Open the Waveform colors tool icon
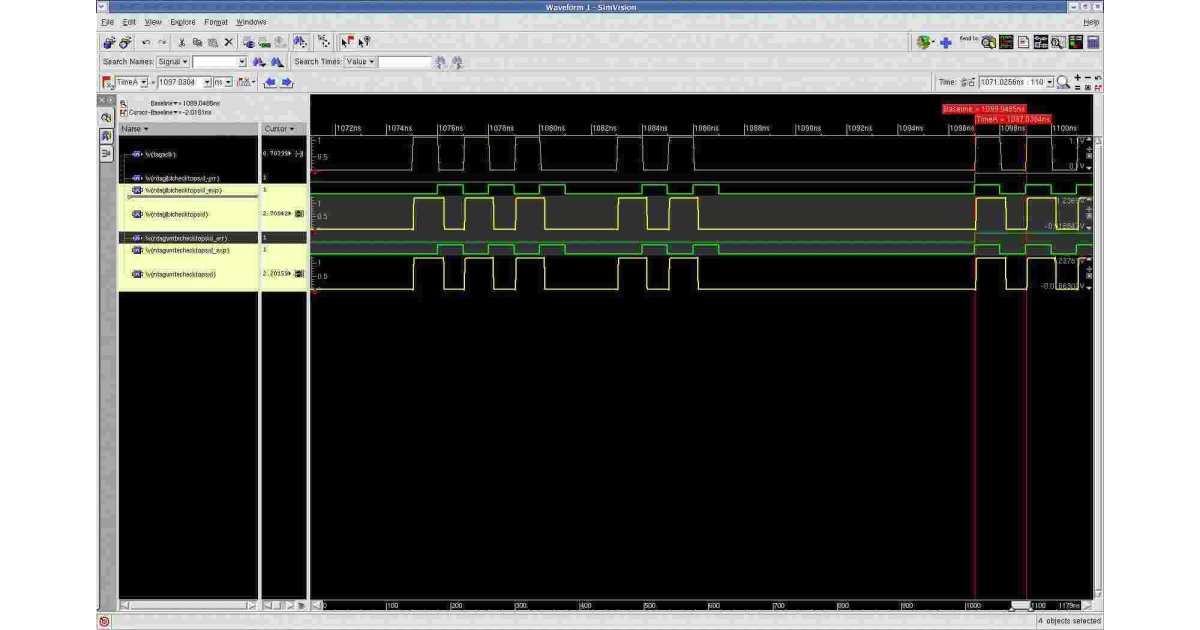The height and width of the screenshot is (630, 1200). 1076,42
